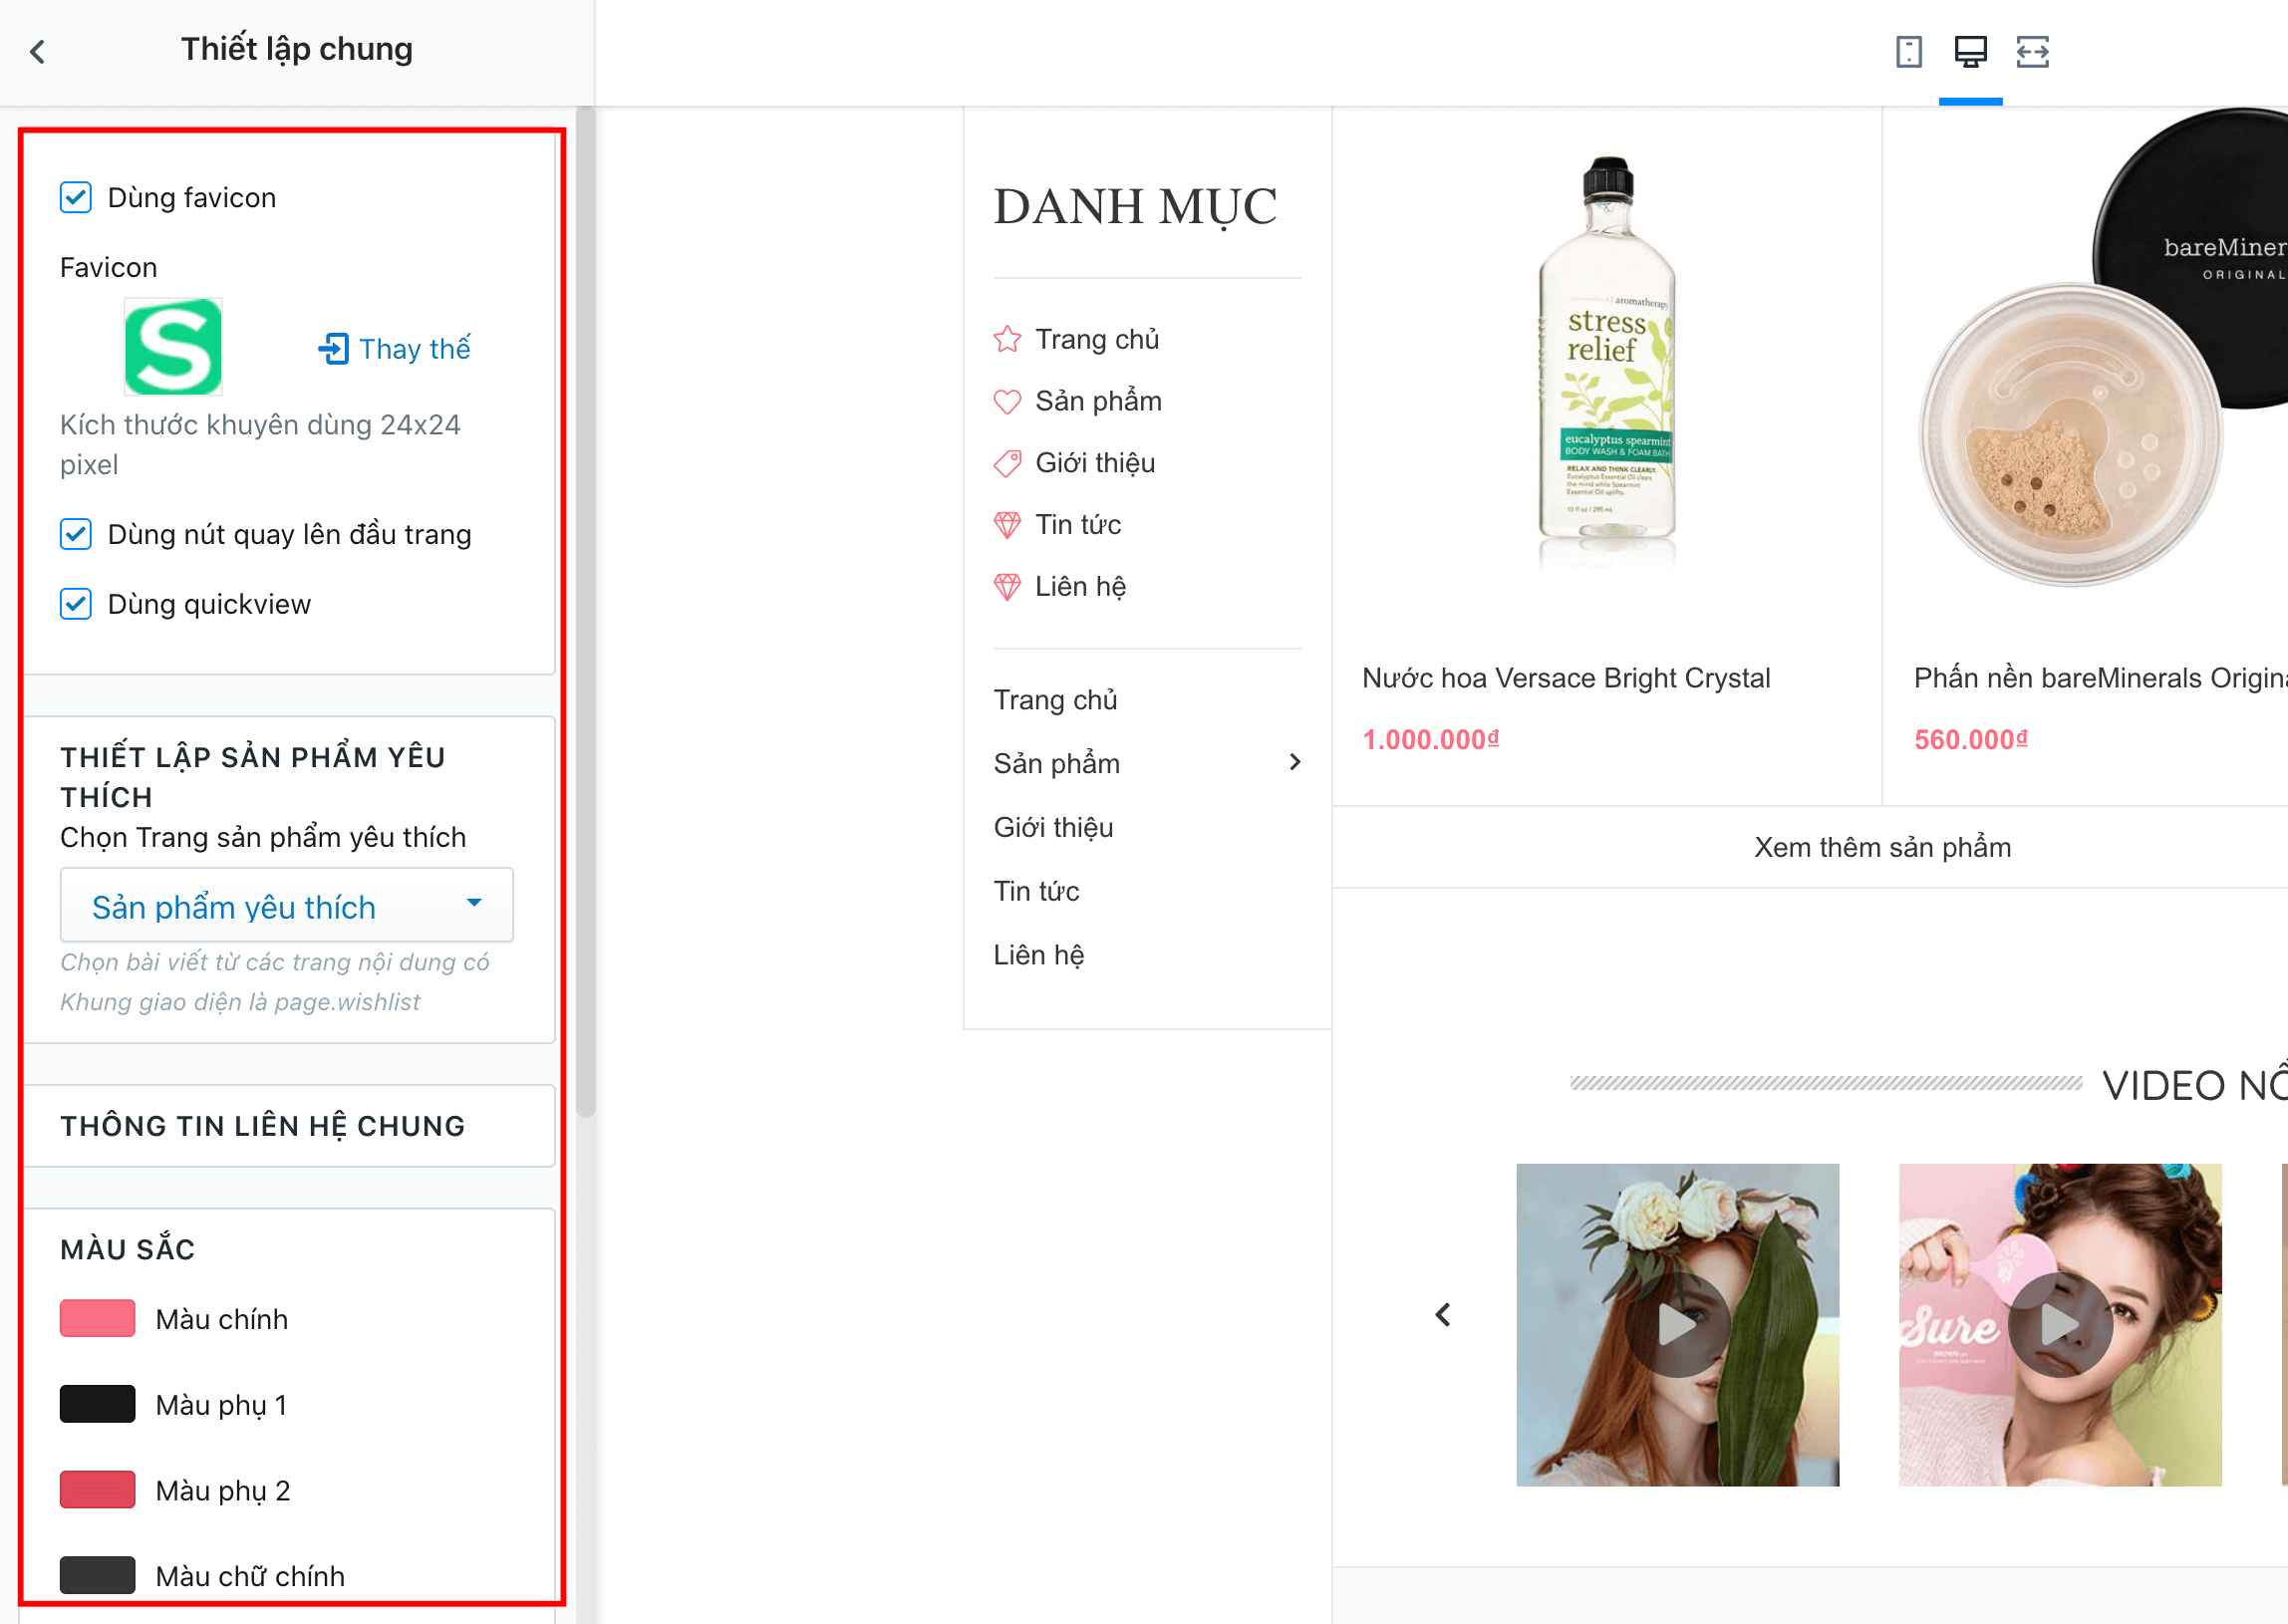Open Nước hoa Versace Bright Crystal product
This screenshot has height=1624, width=2288.
click(1566, 679)
